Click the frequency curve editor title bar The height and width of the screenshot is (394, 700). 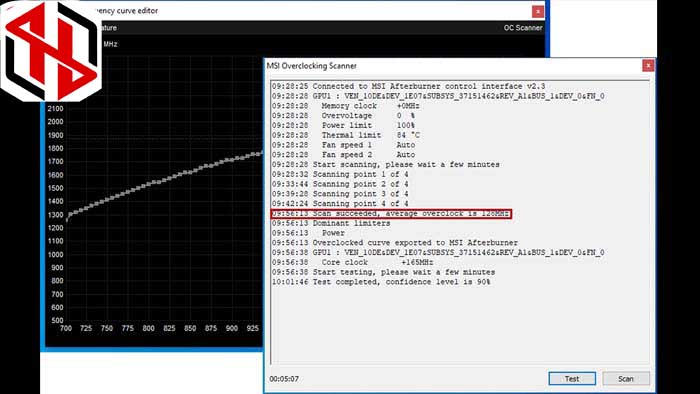click(x=312, y=11)
